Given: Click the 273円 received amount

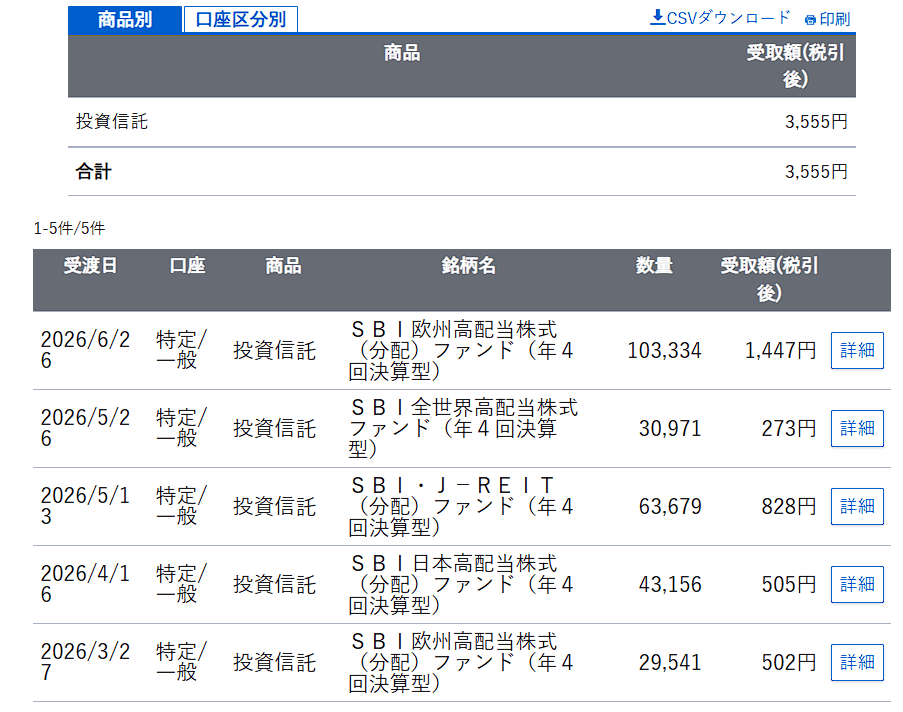Looking at the screenshot, I should 789,429.
